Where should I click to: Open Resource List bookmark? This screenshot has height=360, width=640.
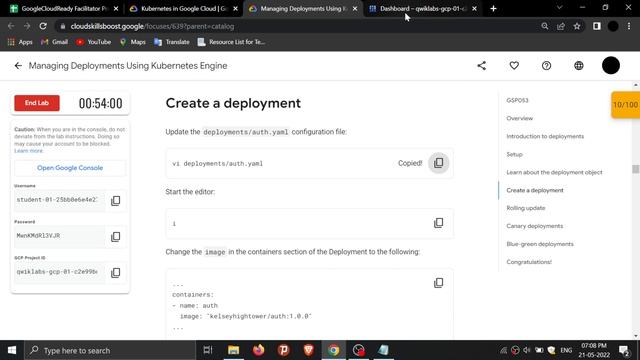tap(231, 42)
